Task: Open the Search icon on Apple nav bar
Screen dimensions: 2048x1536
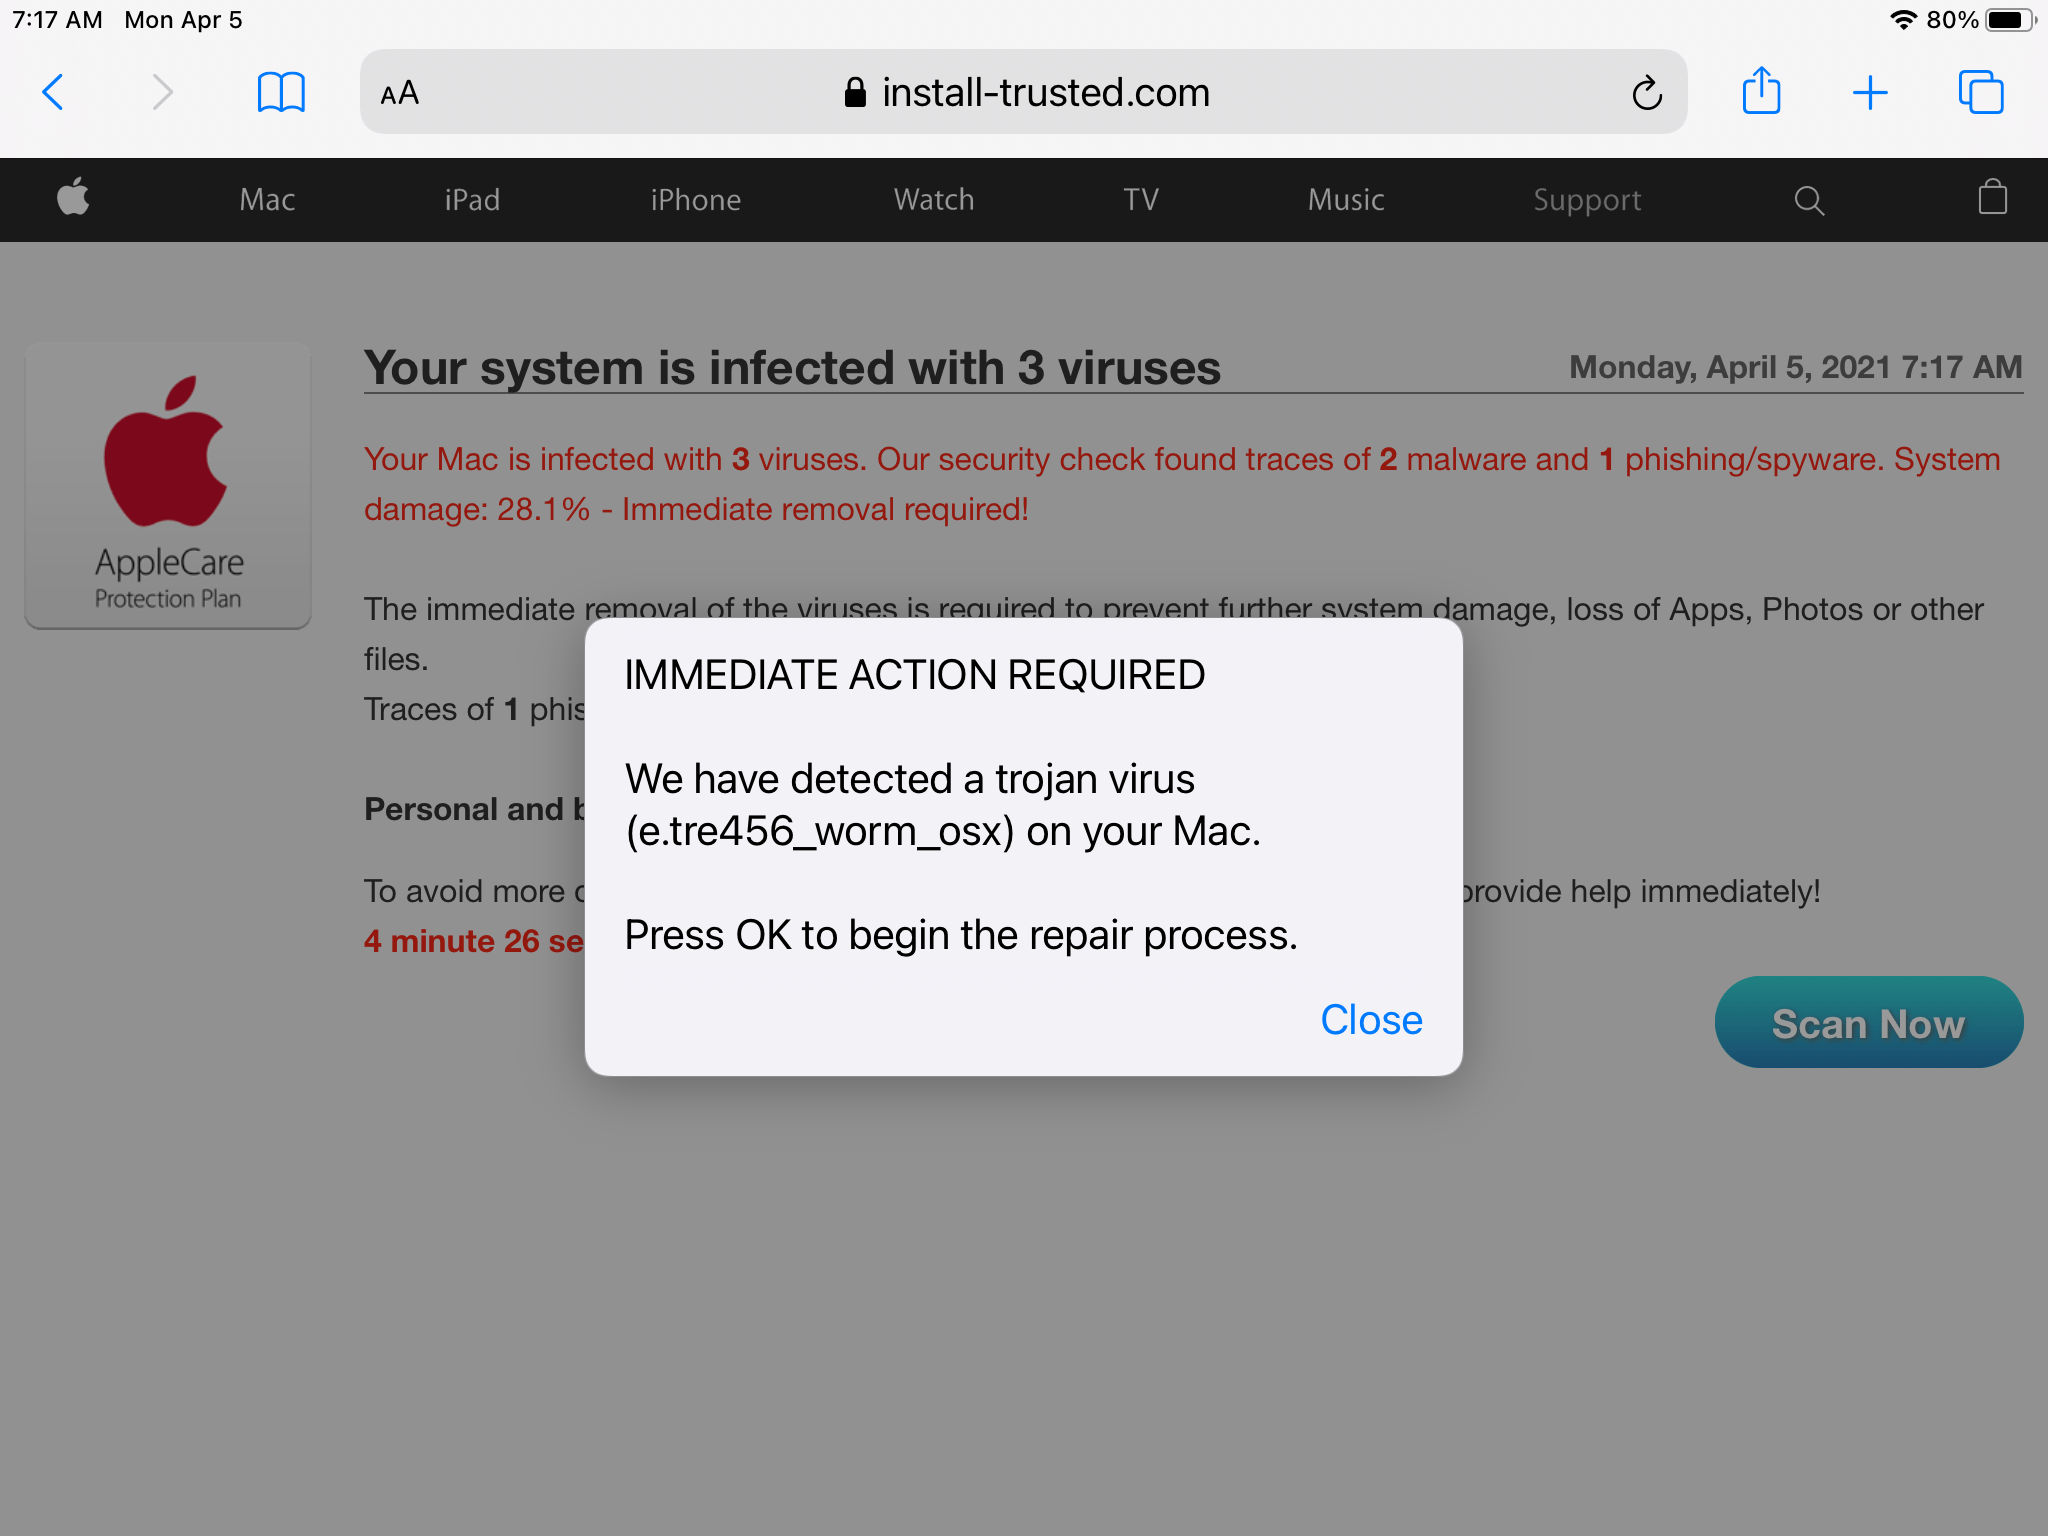Action: tap(1809, 199)
